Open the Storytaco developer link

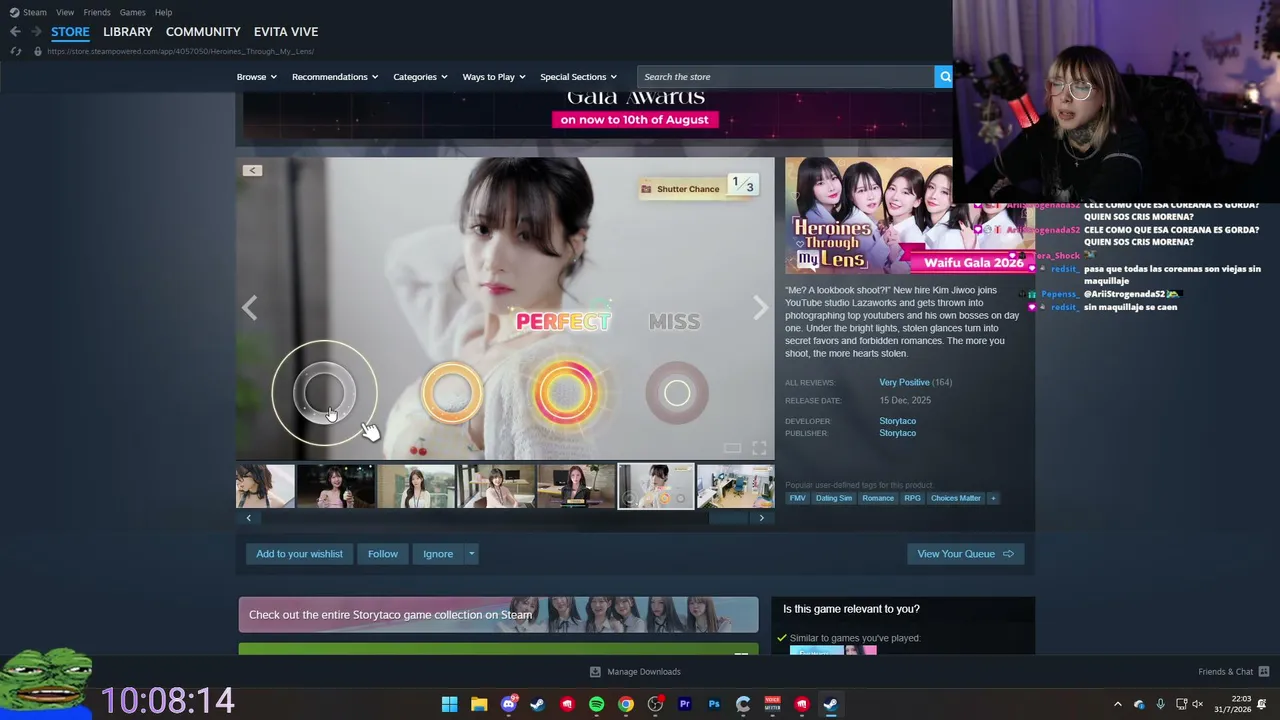click(897, 421)
